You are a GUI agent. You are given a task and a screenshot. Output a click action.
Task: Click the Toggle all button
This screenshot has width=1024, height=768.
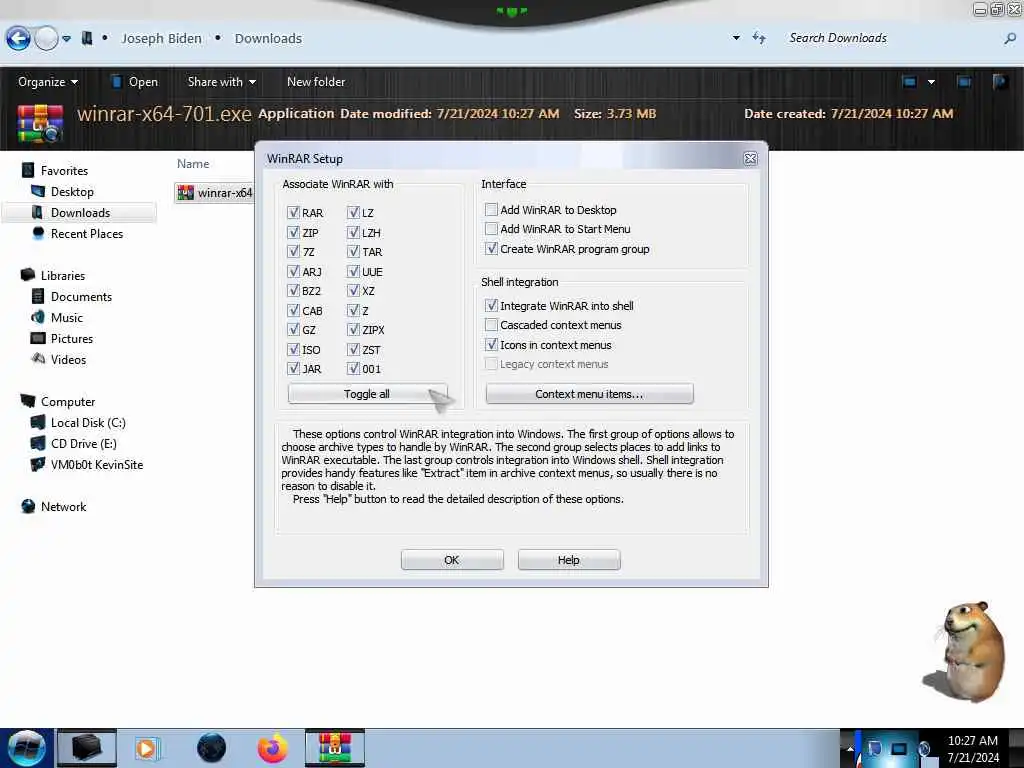367,394
